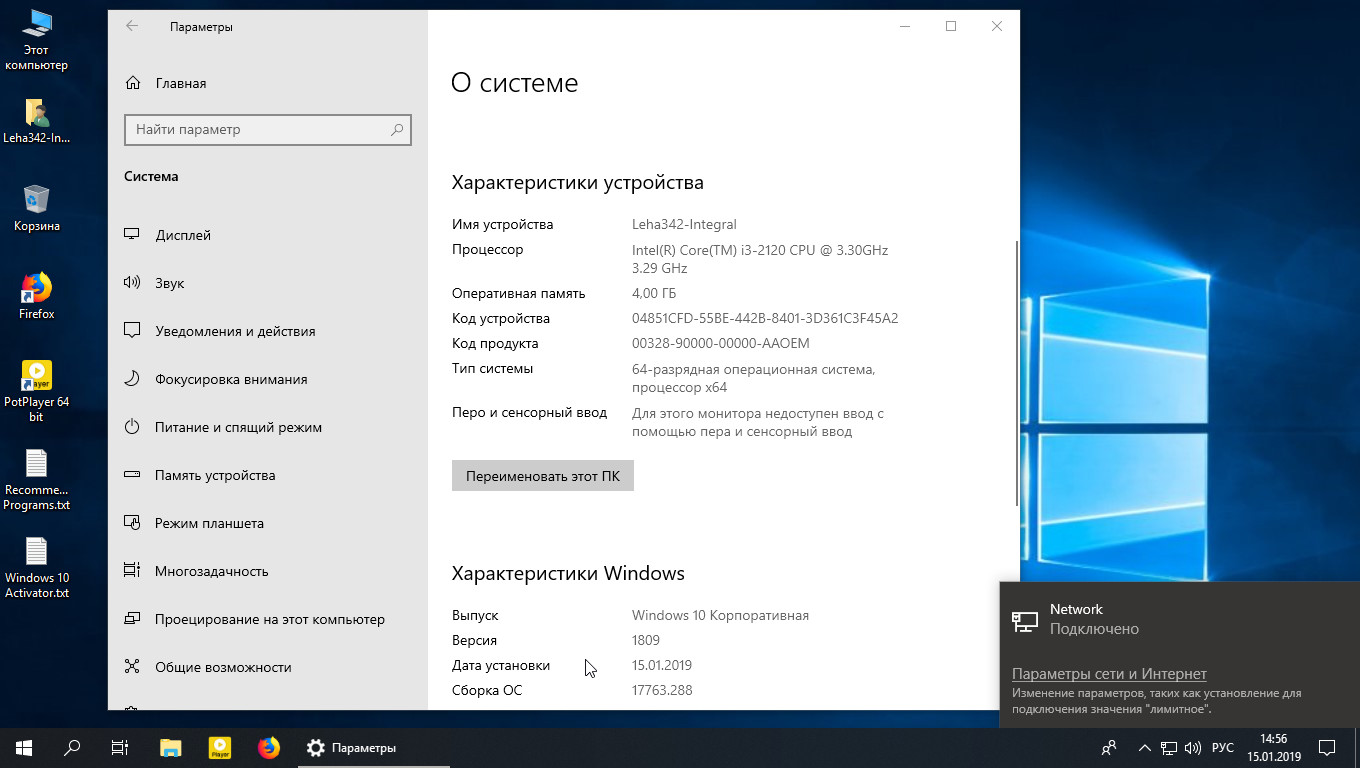This screenshot has width=1360, height=768.
Task: Open Параметры сети и Интернет link
Action: click(x=1109, y=674)
